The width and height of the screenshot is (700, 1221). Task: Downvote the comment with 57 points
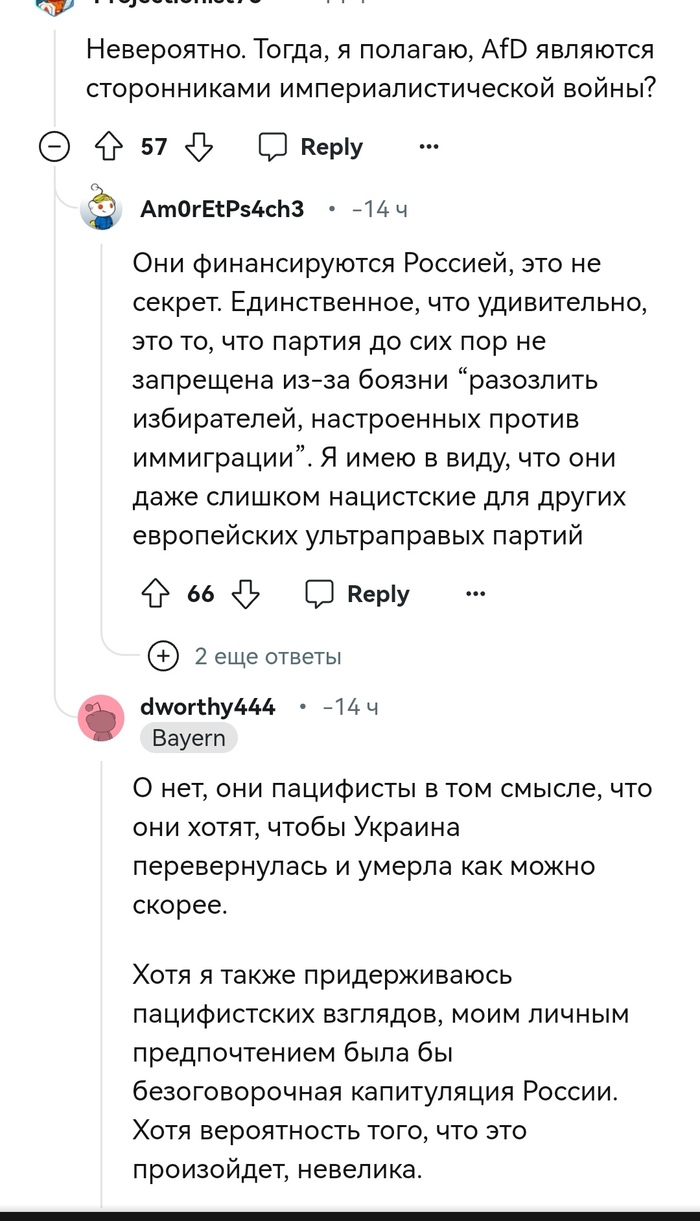[201, 147]
